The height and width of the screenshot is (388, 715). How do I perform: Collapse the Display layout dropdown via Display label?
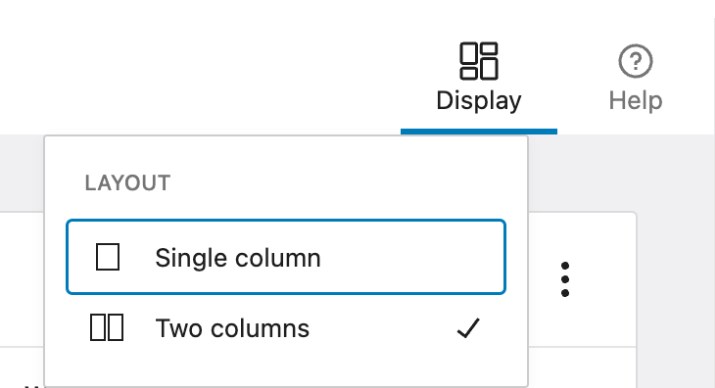click(479, 101)
